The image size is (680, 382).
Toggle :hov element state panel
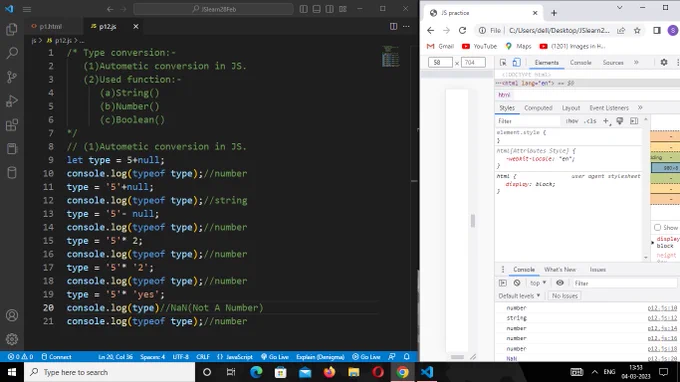(x=572, y=121)
